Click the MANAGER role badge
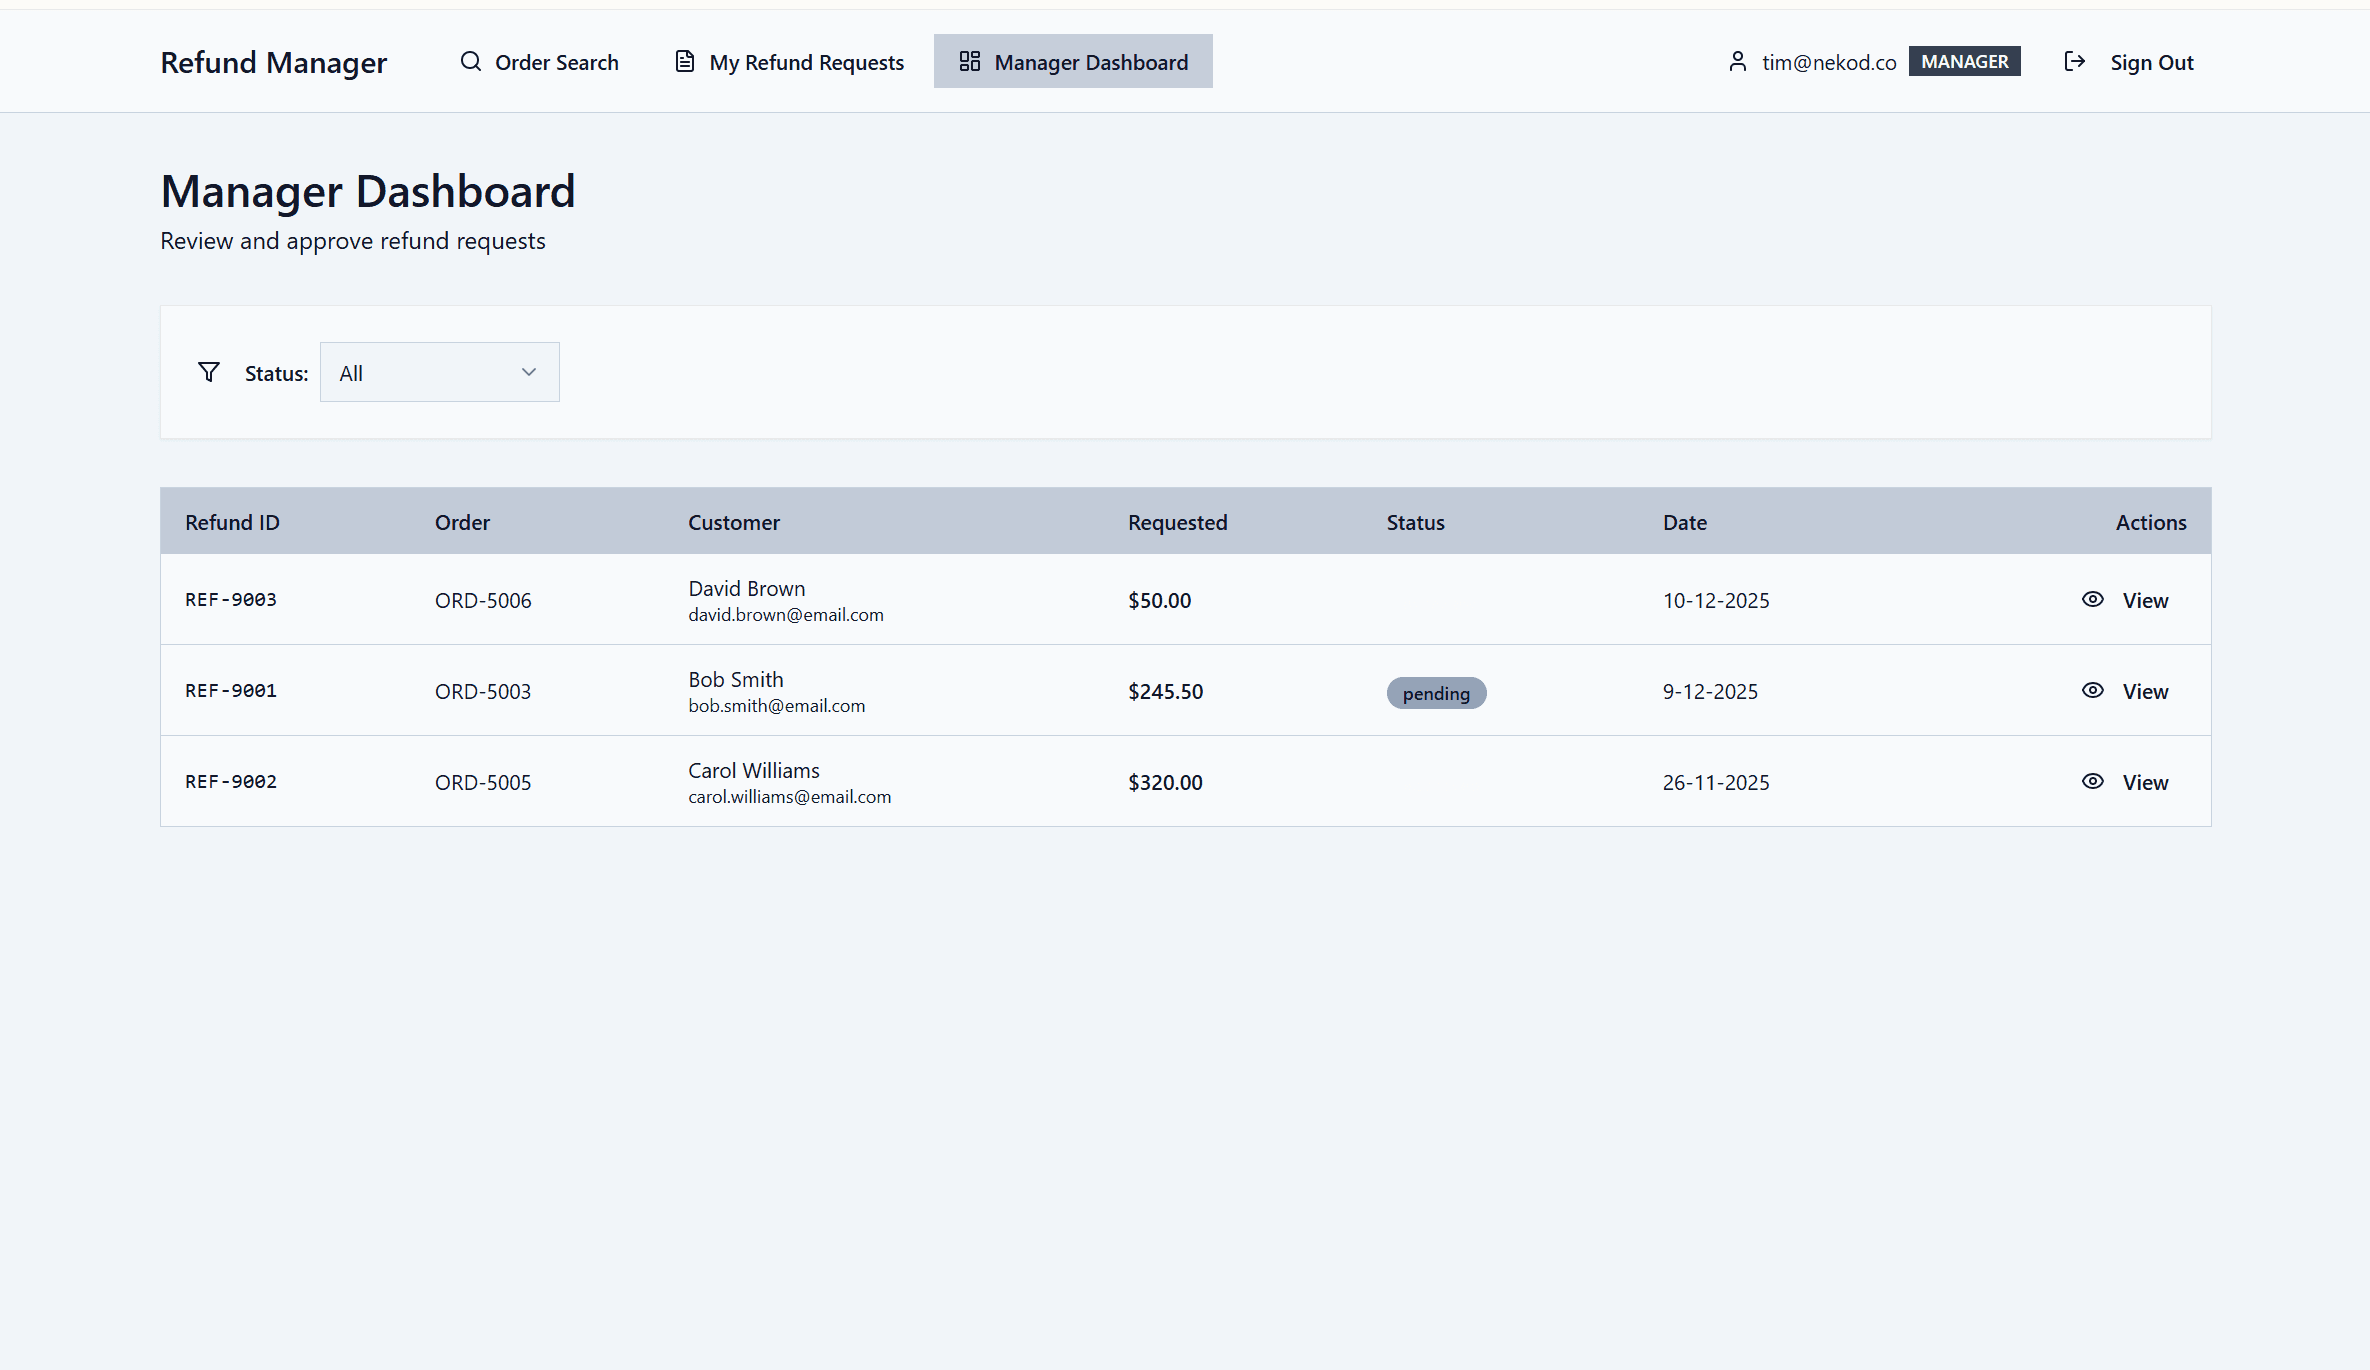The image size is (2370, 1370). pyautogui.click(x=1964, y=62)
